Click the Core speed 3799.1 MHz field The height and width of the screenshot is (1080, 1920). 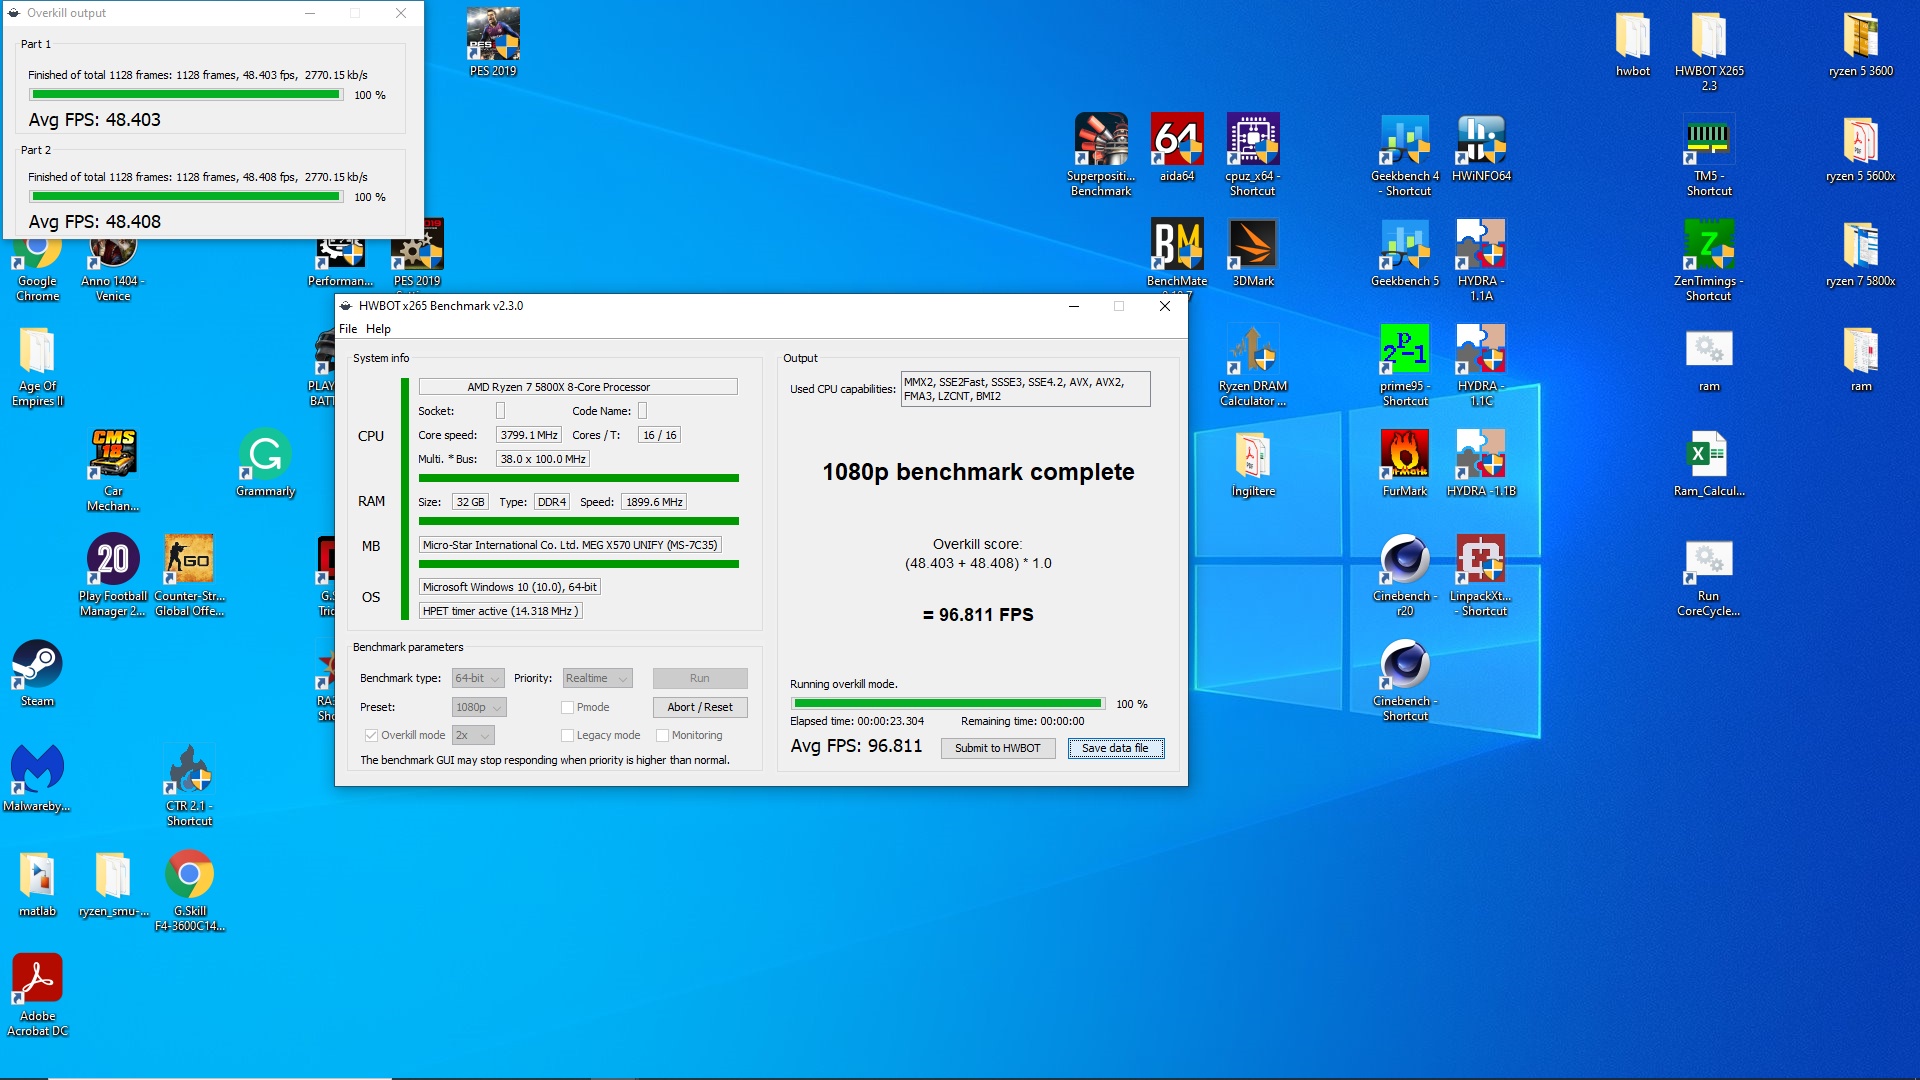[x=528, y=435]
